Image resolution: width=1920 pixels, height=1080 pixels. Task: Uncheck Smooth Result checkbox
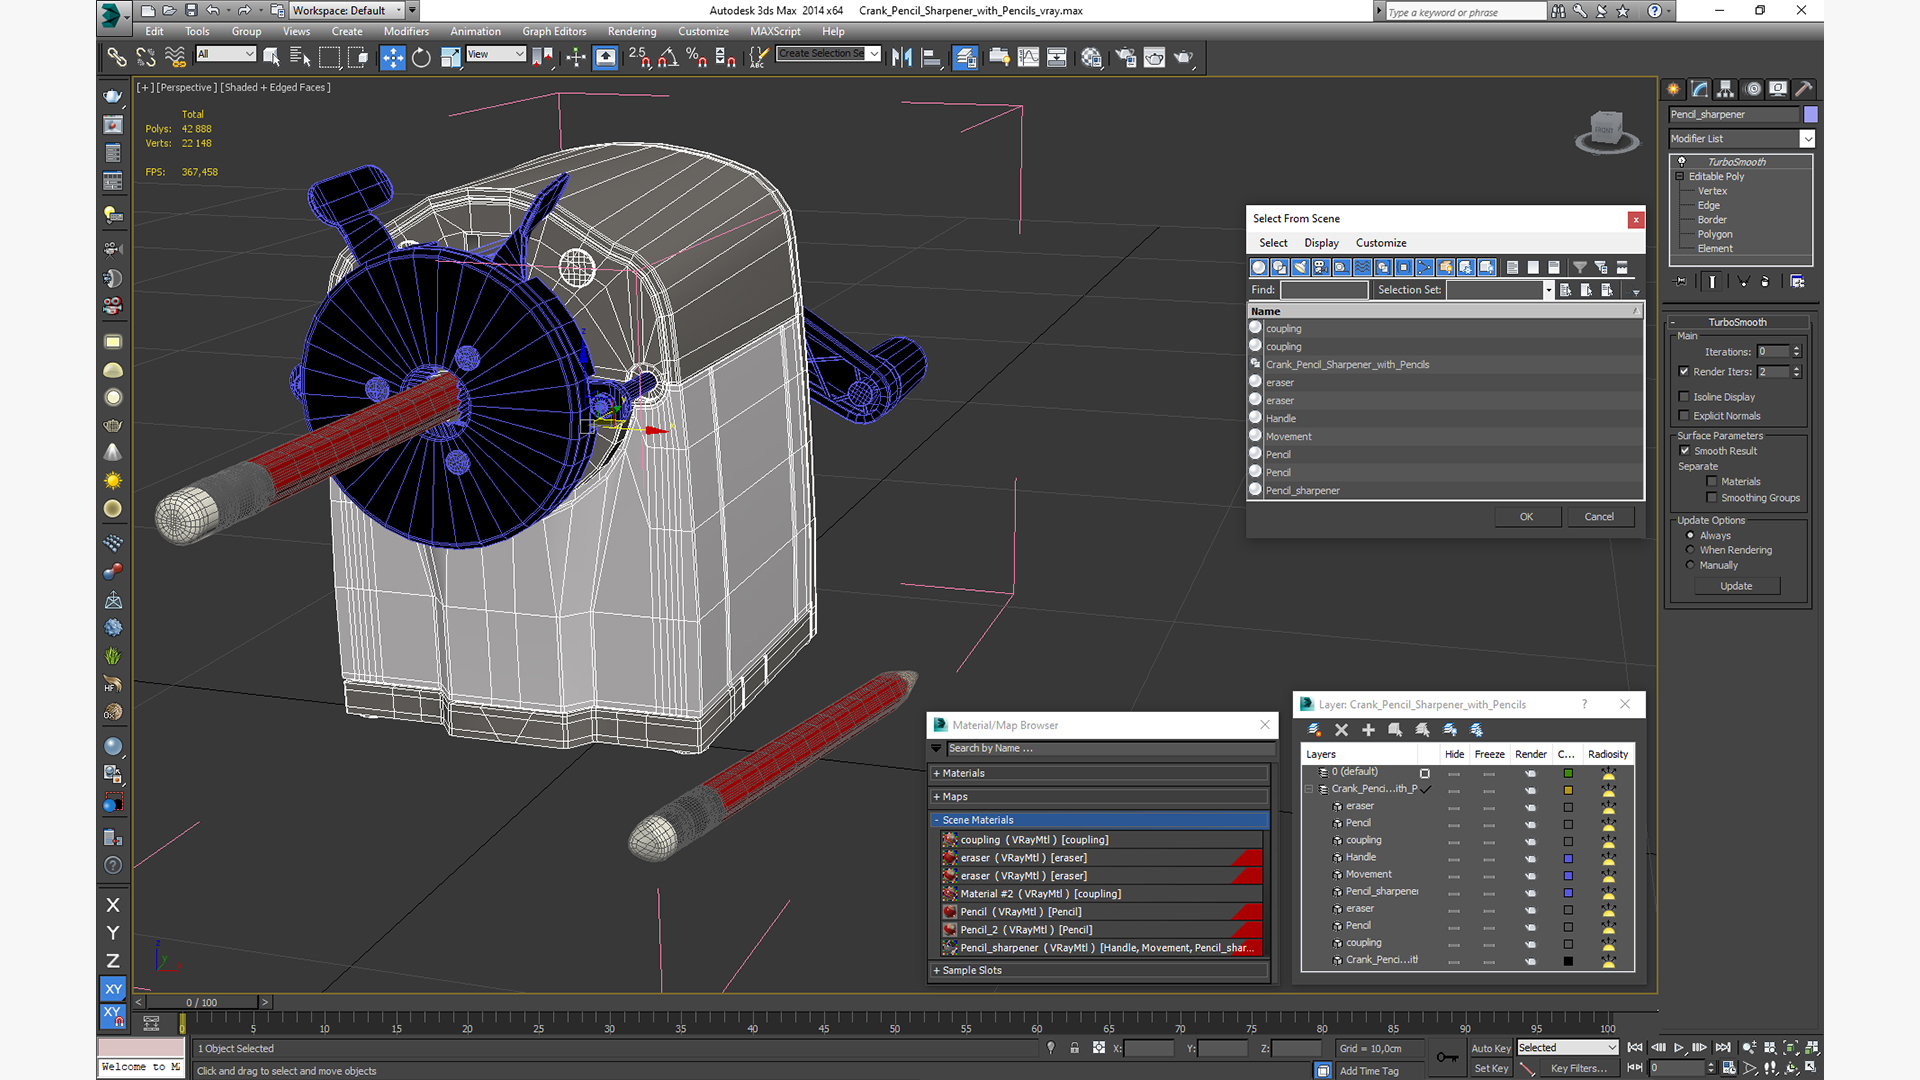click(1684, 451)
